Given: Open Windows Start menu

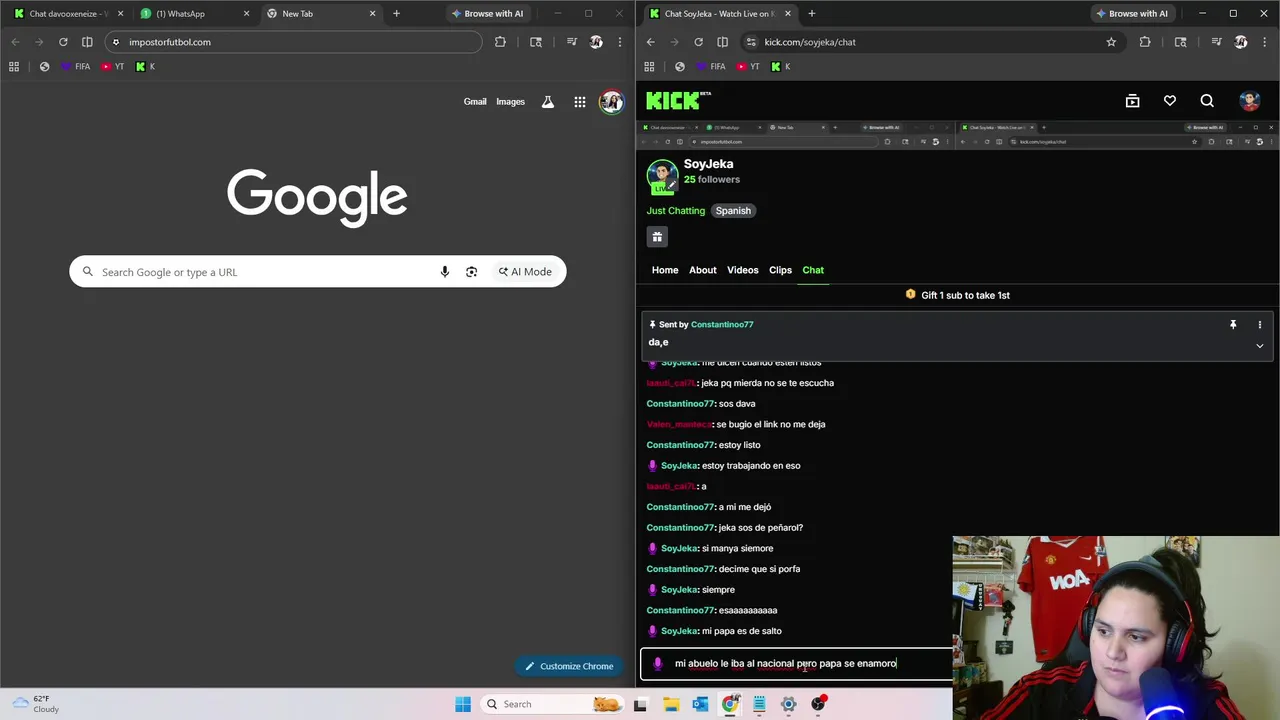Looking at the screenshot, I should pyautogui.click(x=463, y=704).
